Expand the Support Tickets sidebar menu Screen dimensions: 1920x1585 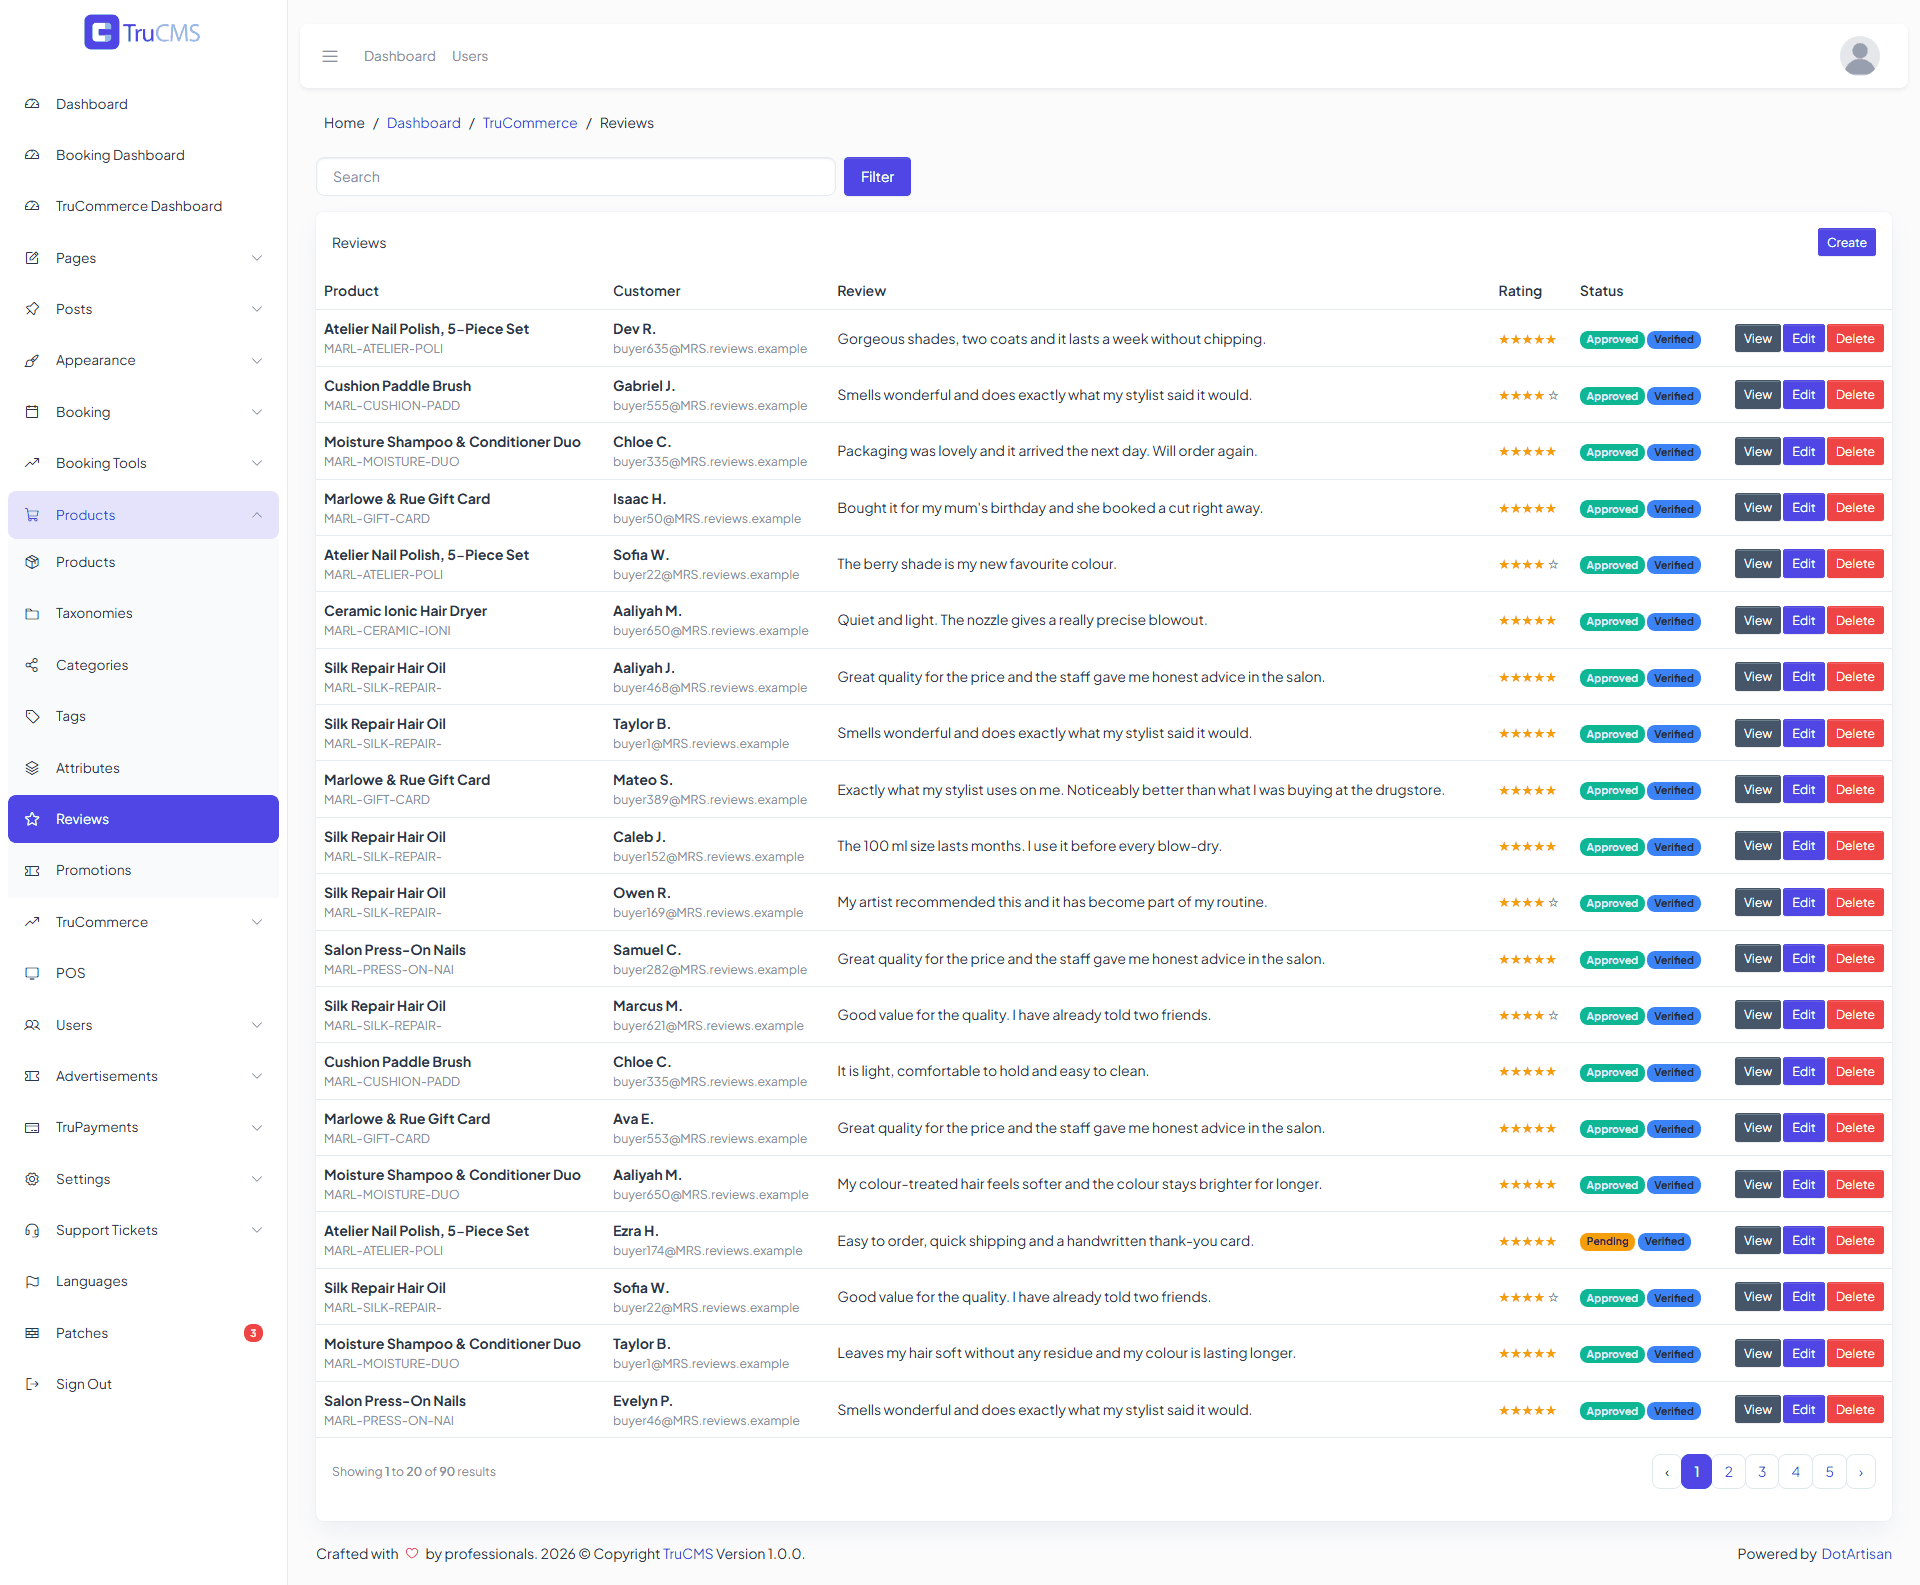click(x=143, y=1230)
